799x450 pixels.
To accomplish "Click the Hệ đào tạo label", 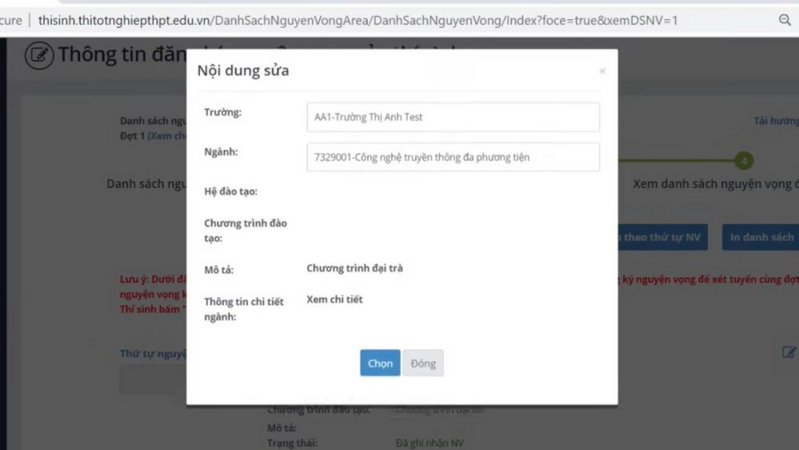I will pos(231,192).
